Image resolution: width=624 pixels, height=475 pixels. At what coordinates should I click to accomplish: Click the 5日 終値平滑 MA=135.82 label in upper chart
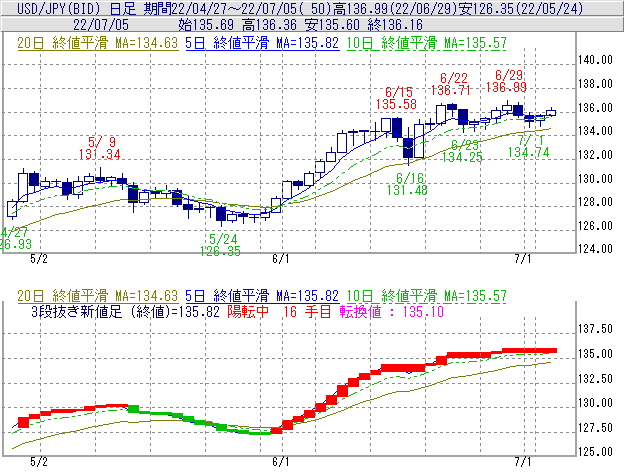click(x=262, y=43)
